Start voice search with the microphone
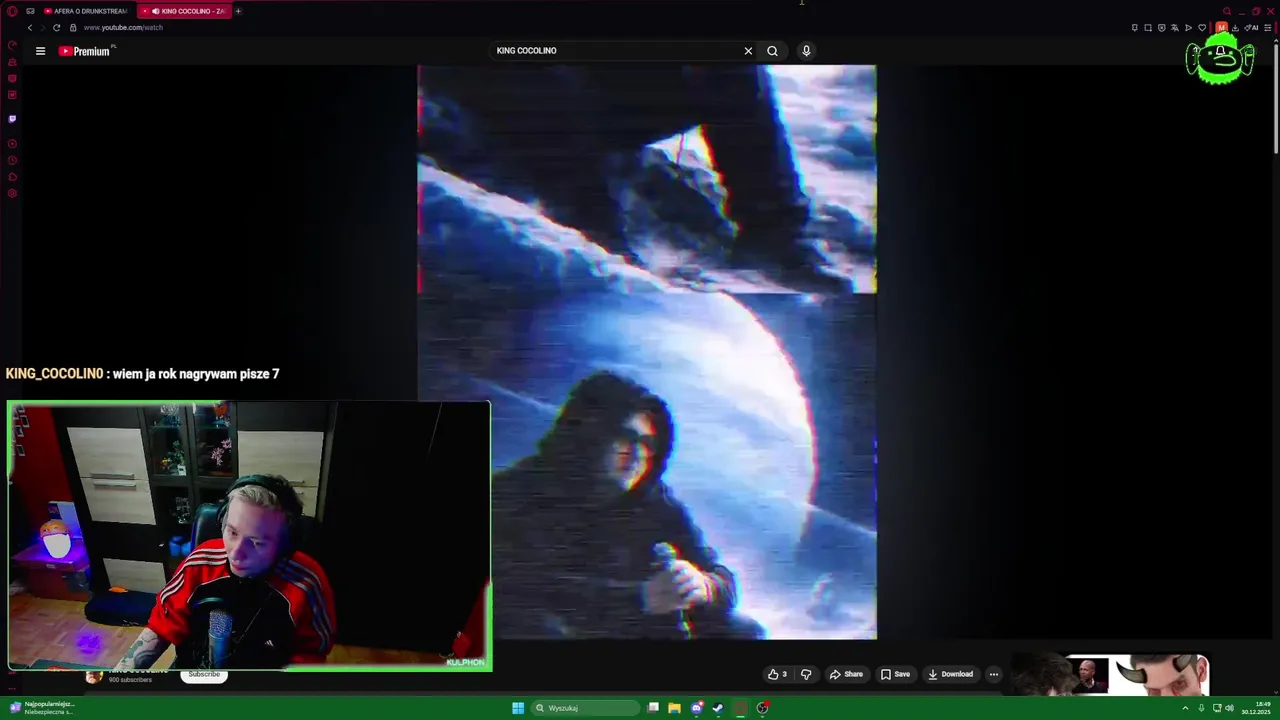This screenshot has width=1280, height=720. tap(806, 51)
